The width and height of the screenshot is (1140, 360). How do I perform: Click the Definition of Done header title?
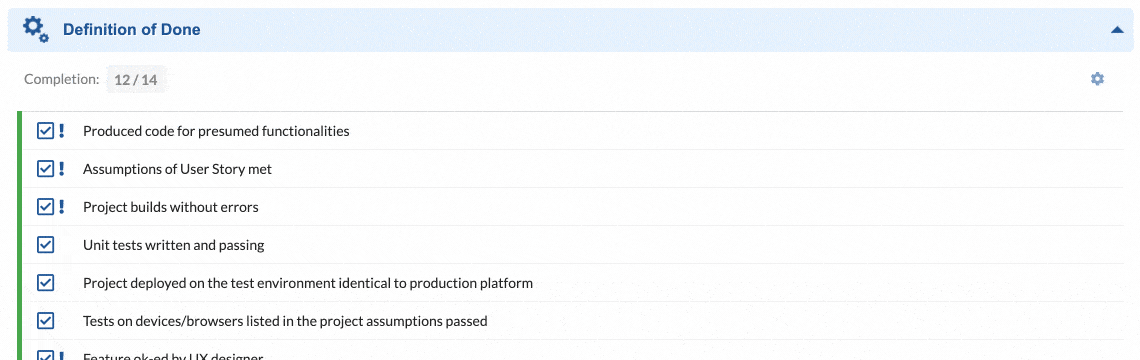click(x=132, y=30)
